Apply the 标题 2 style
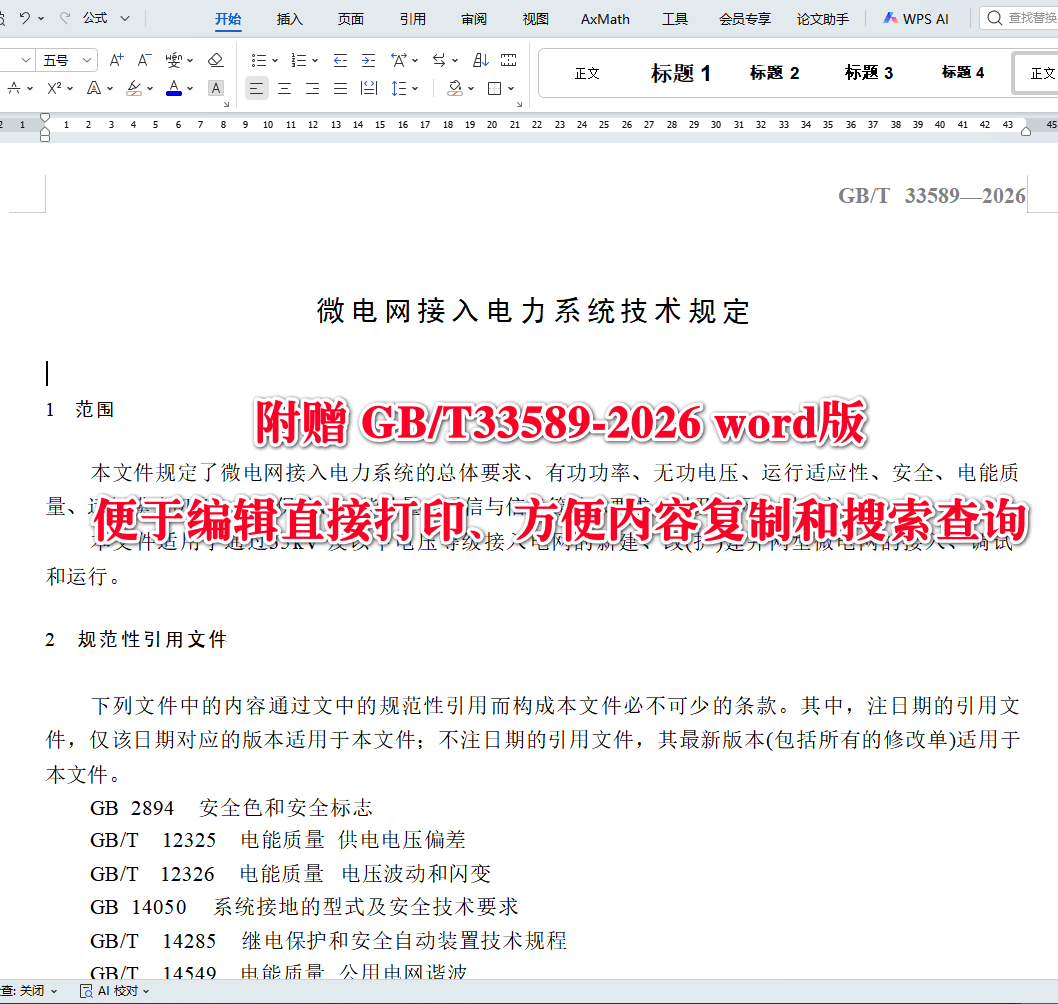1058x1004 pixels. (x=775, y=73)
